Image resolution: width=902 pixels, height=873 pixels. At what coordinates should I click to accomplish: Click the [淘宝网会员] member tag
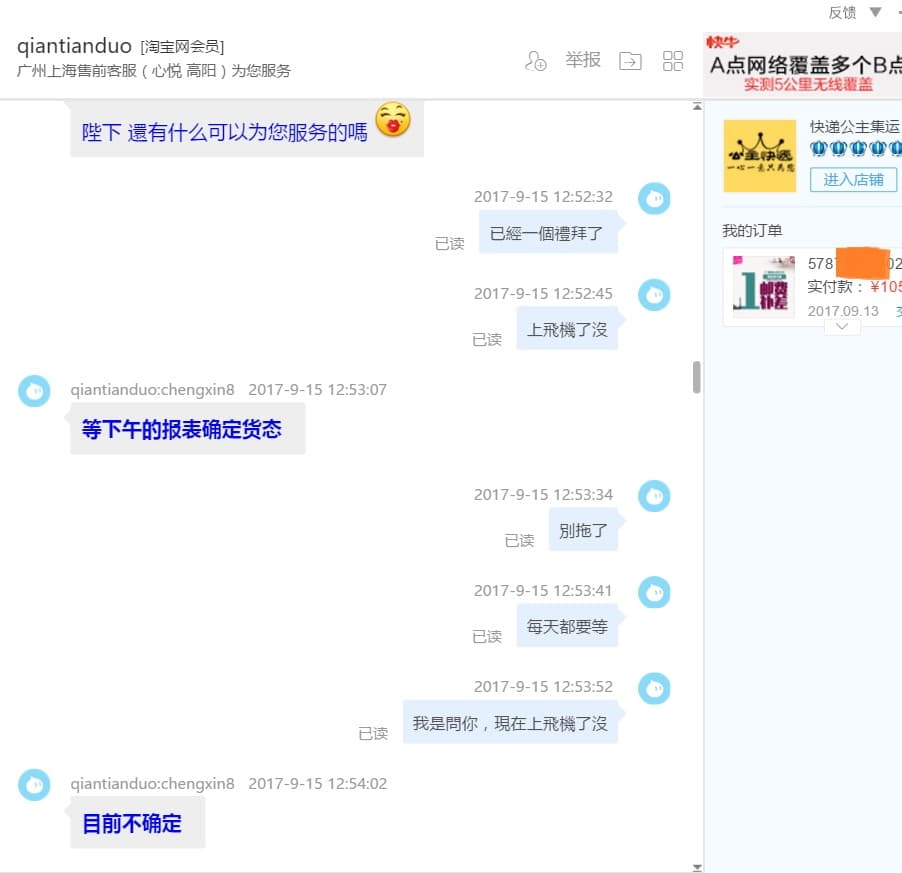[182, 47]
